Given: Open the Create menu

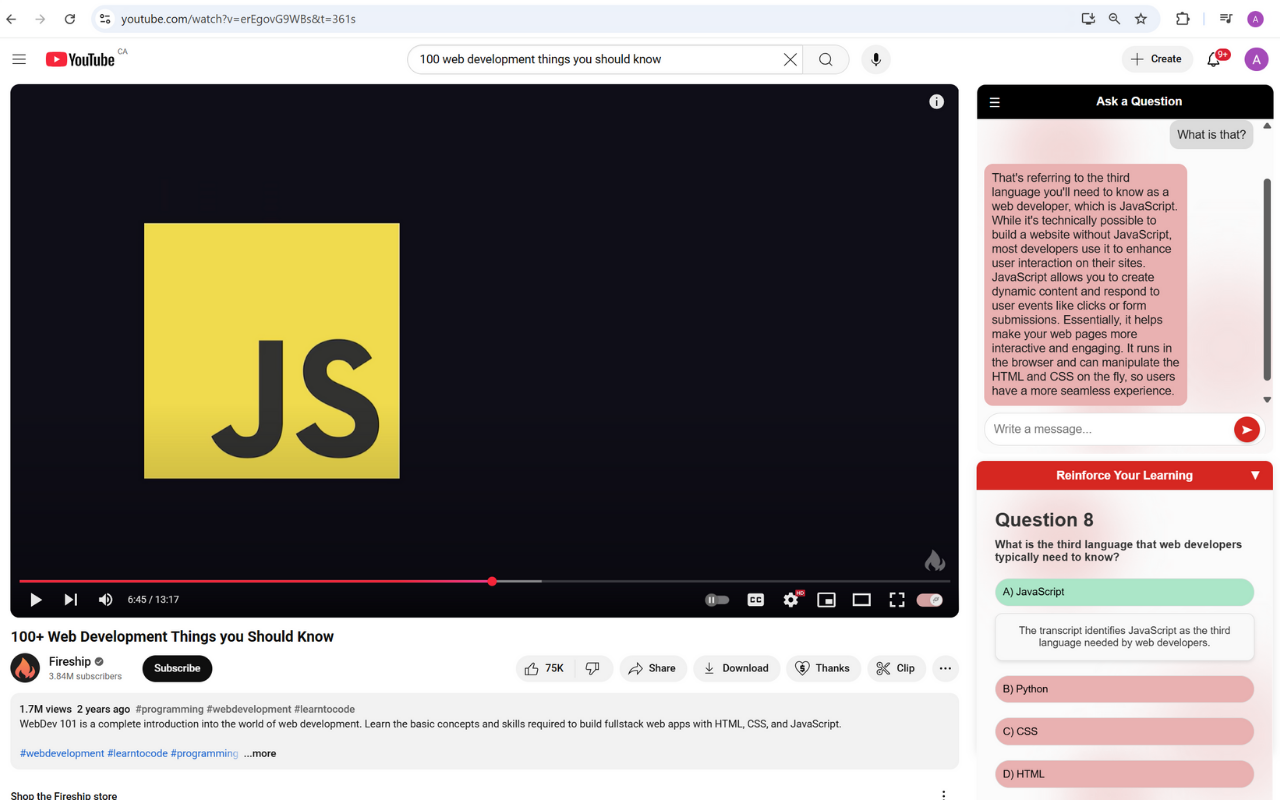Looking at the screenshot, I should coord(1157,59).
